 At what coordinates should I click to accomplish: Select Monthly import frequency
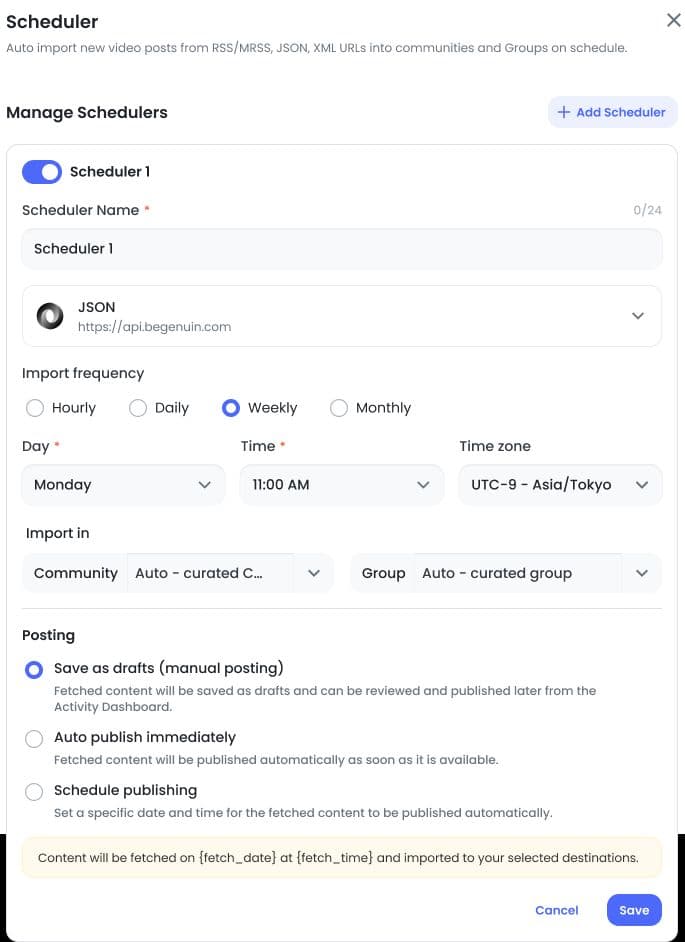(x=339, y=408)
